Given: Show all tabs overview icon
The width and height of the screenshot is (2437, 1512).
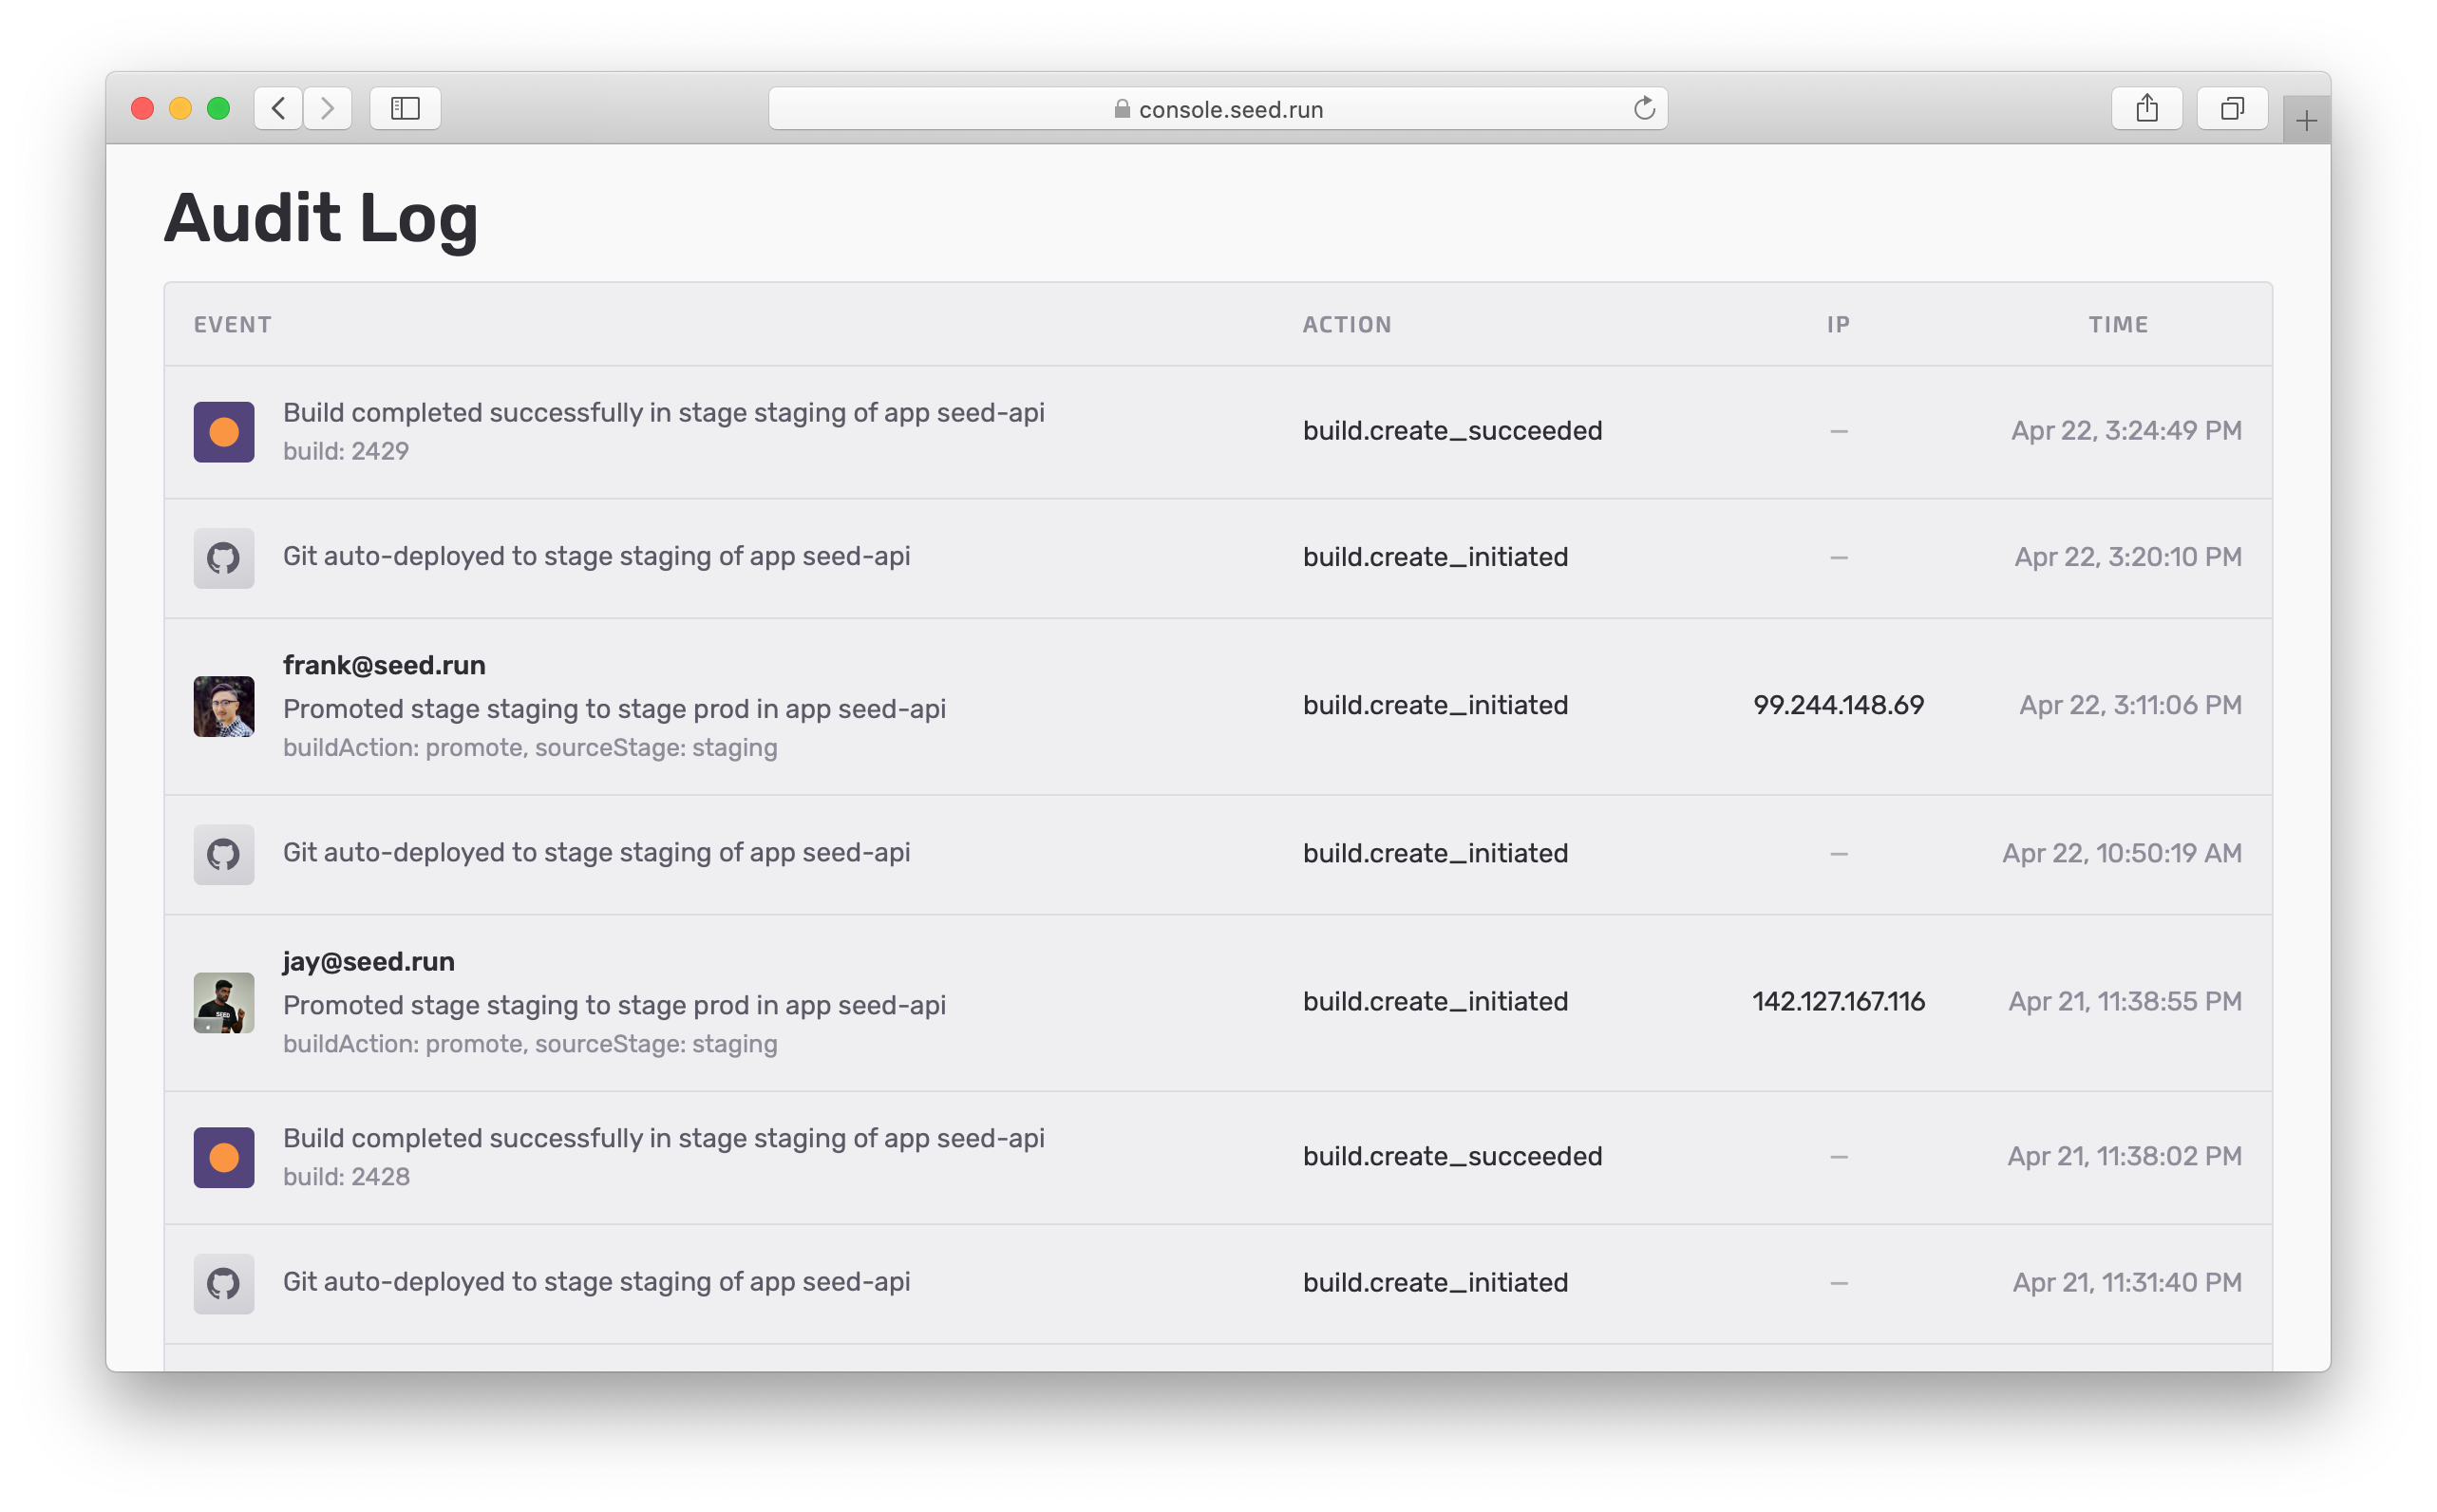Looking at the screenshot, I should pos(2231,108).
